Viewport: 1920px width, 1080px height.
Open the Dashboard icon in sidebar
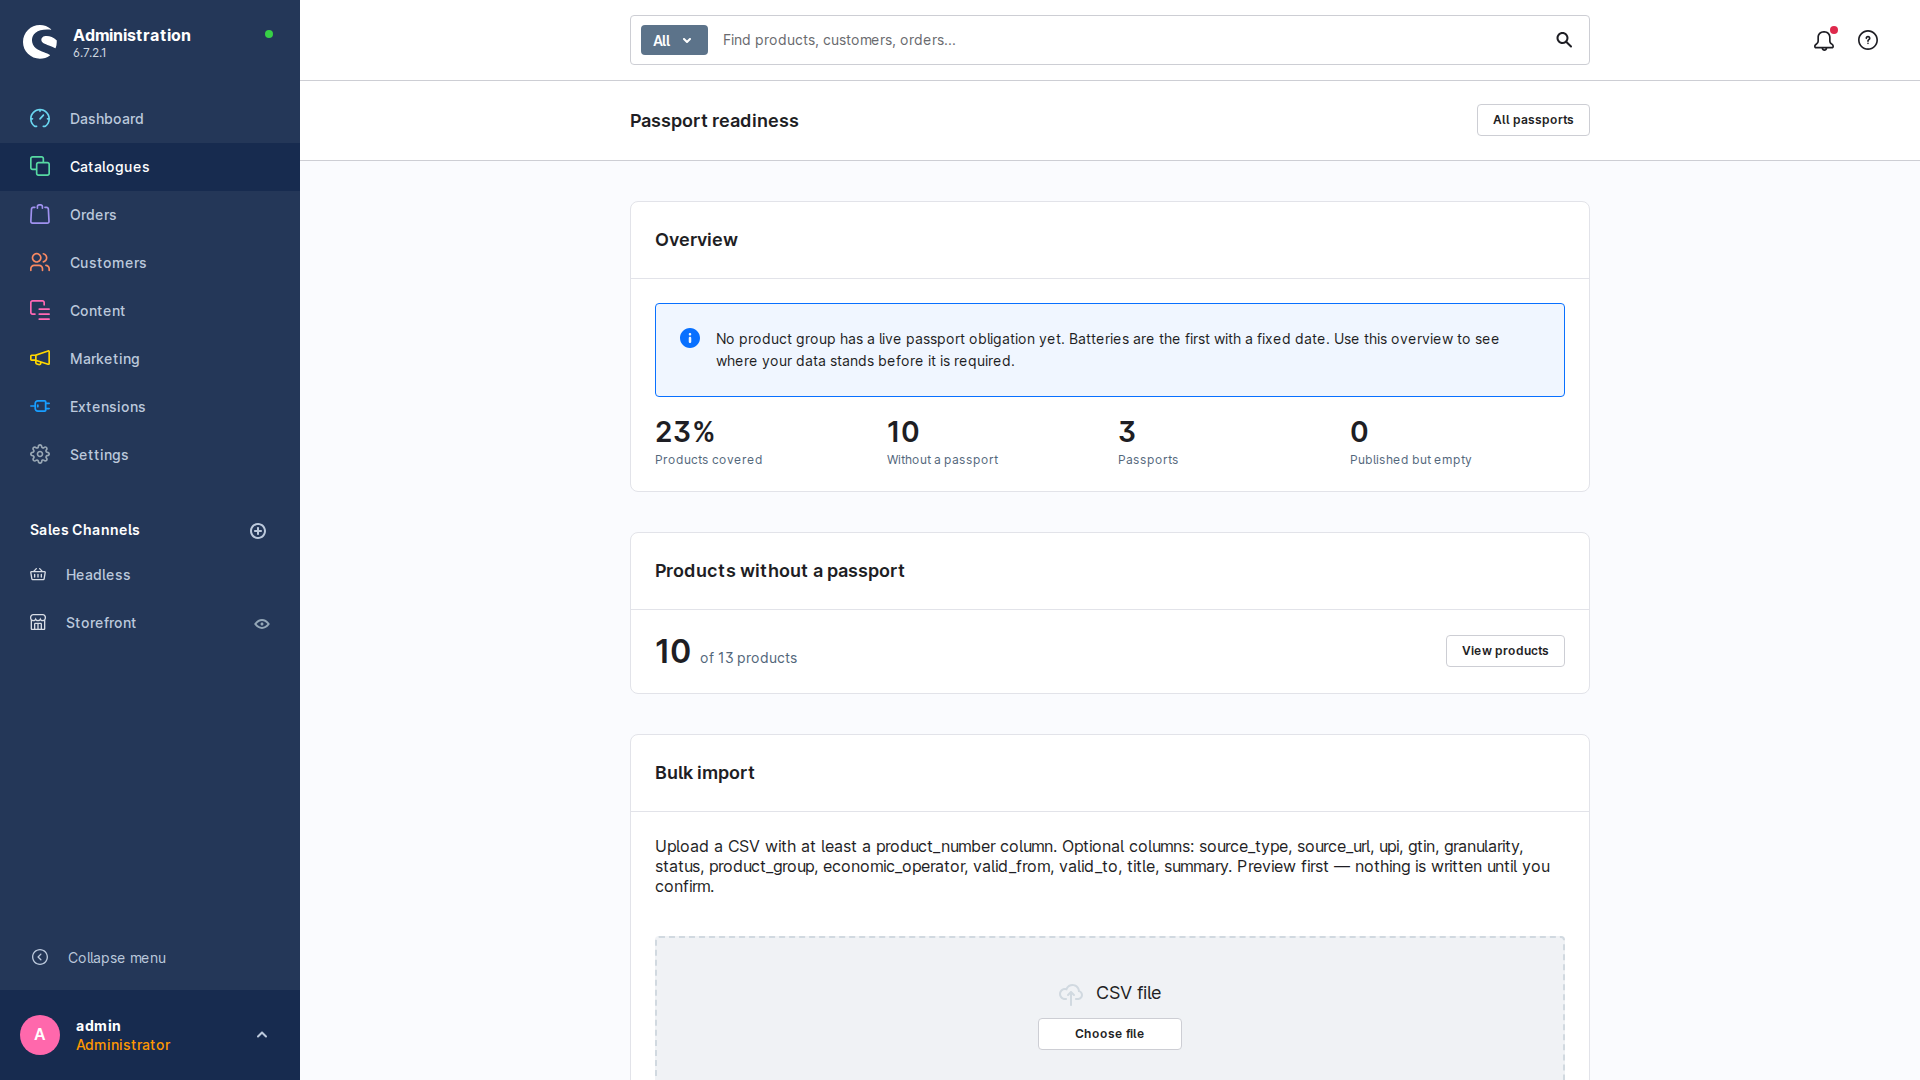tap(40, 119)
